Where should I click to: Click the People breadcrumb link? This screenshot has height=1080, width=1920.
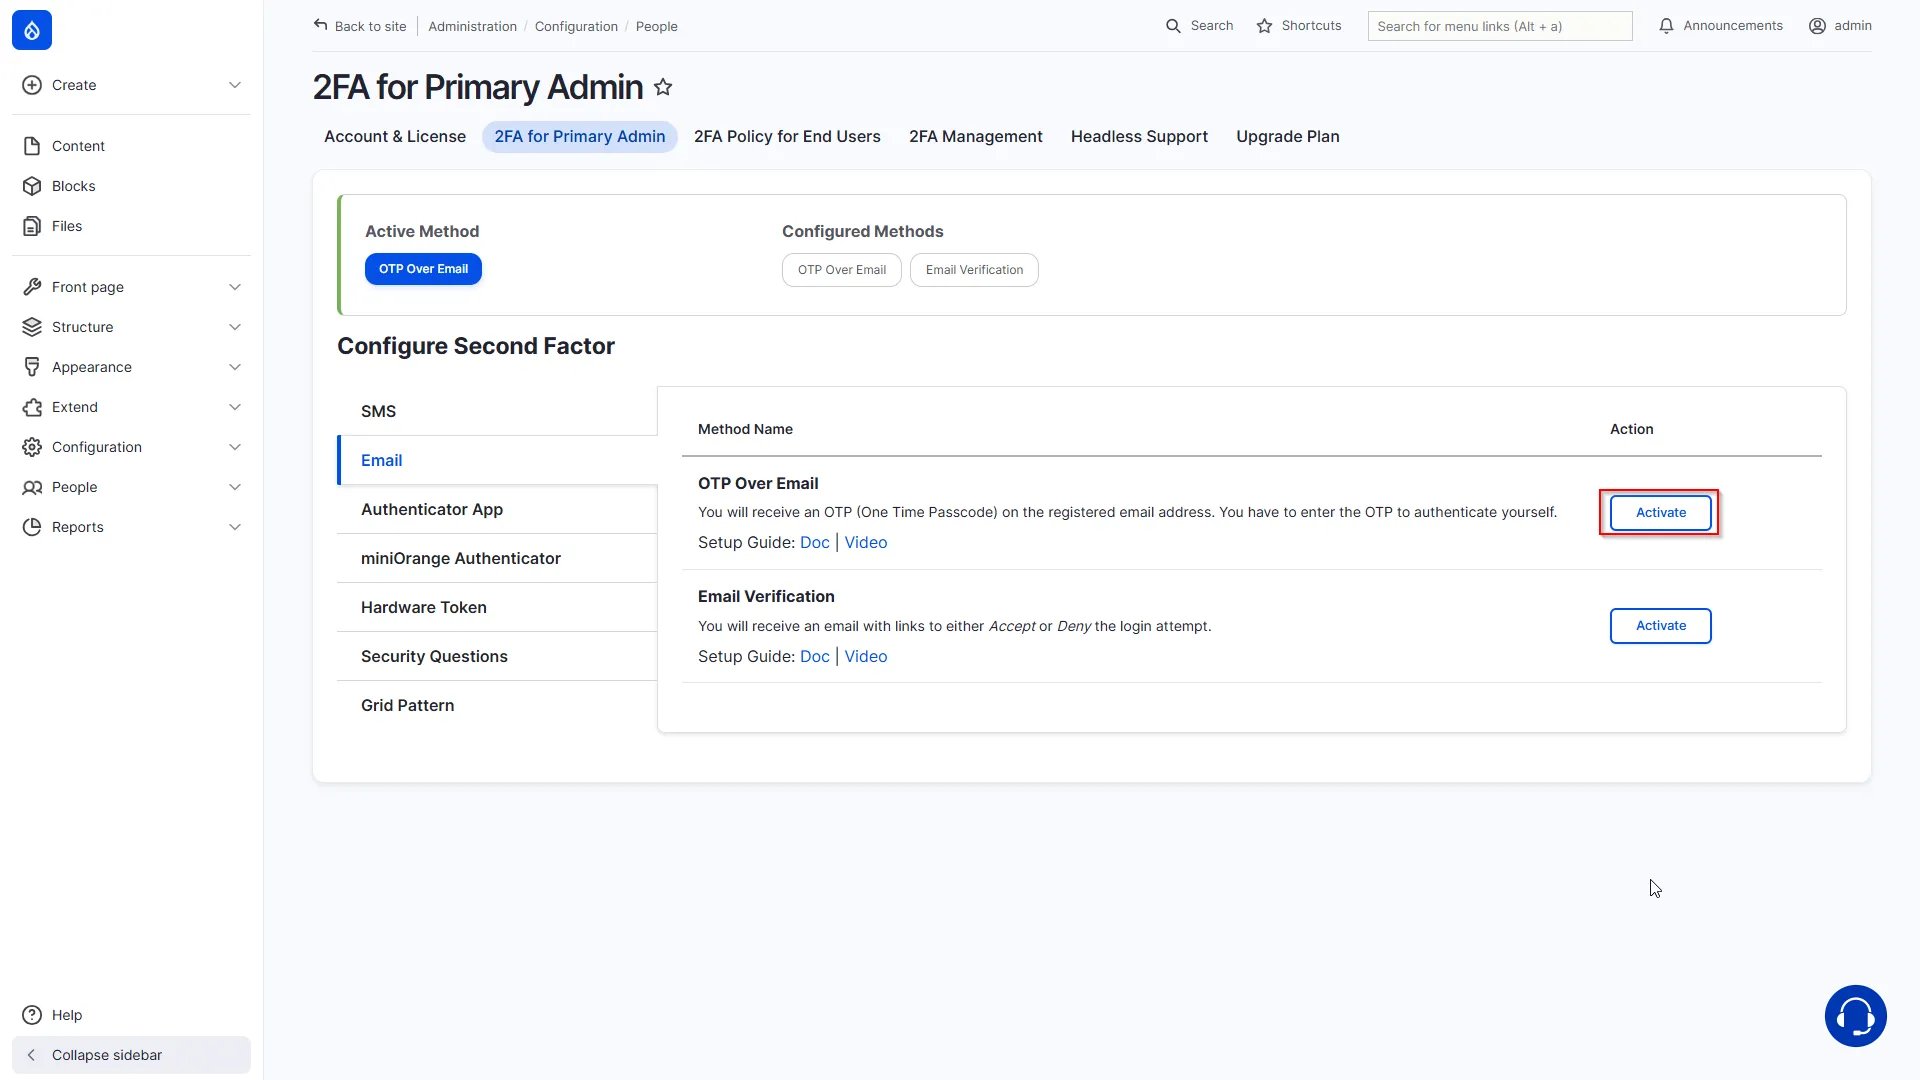[656, 27]
